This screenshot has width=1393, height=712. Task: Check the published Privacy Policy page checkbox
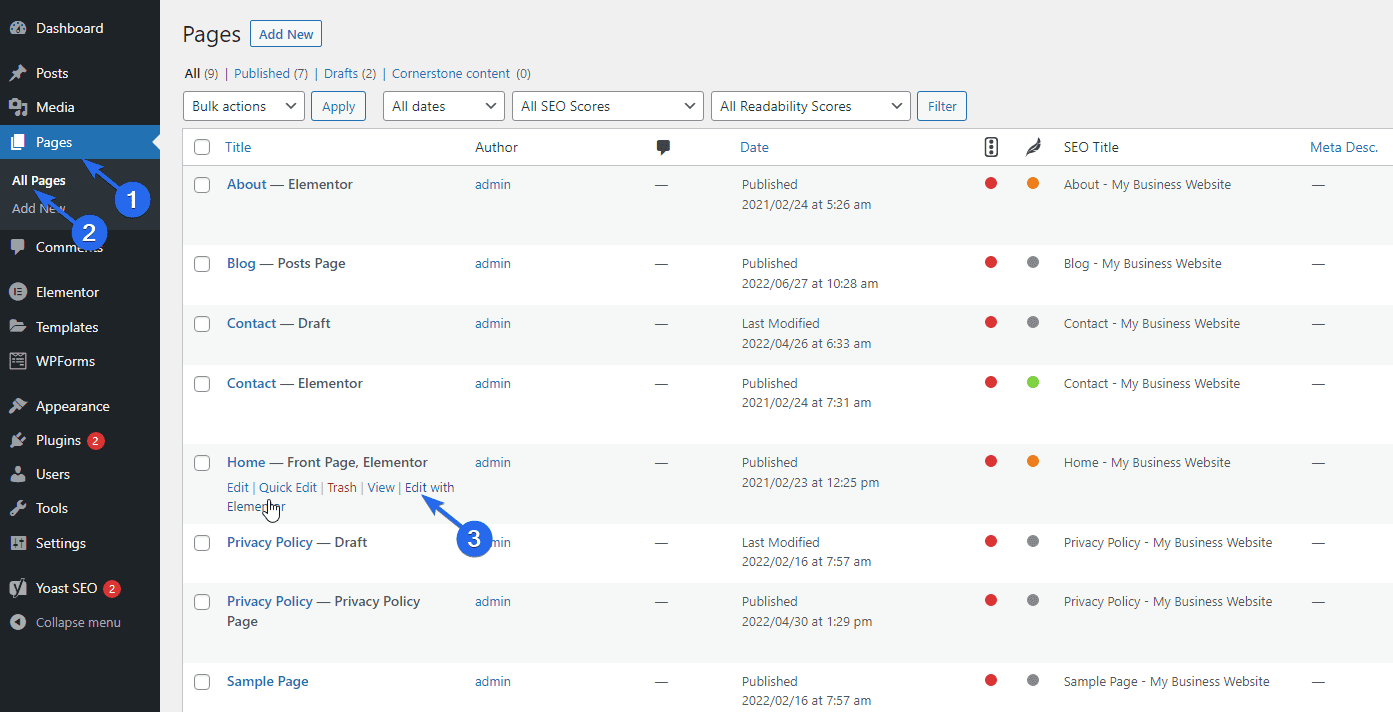202,602
